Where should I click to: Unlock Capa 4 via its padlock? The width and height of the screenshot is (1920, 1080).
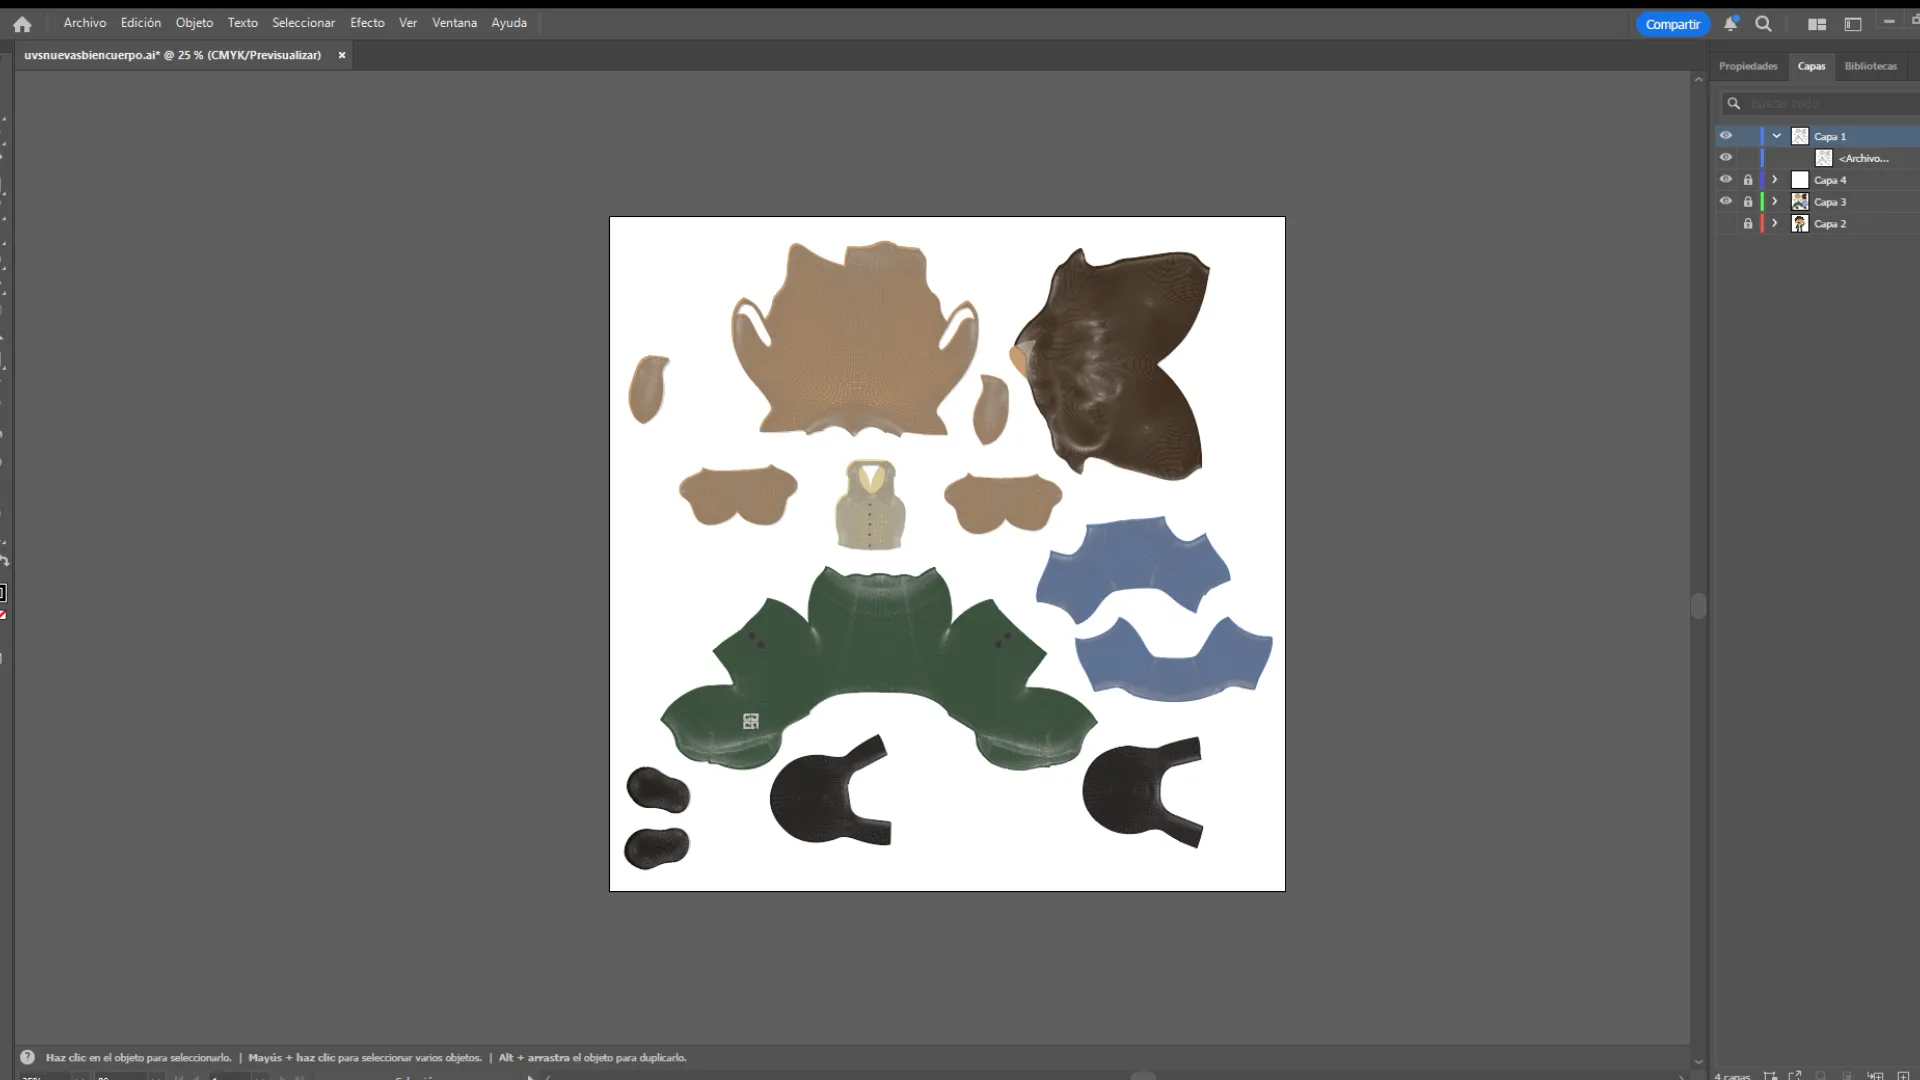tap(1748, 180)
